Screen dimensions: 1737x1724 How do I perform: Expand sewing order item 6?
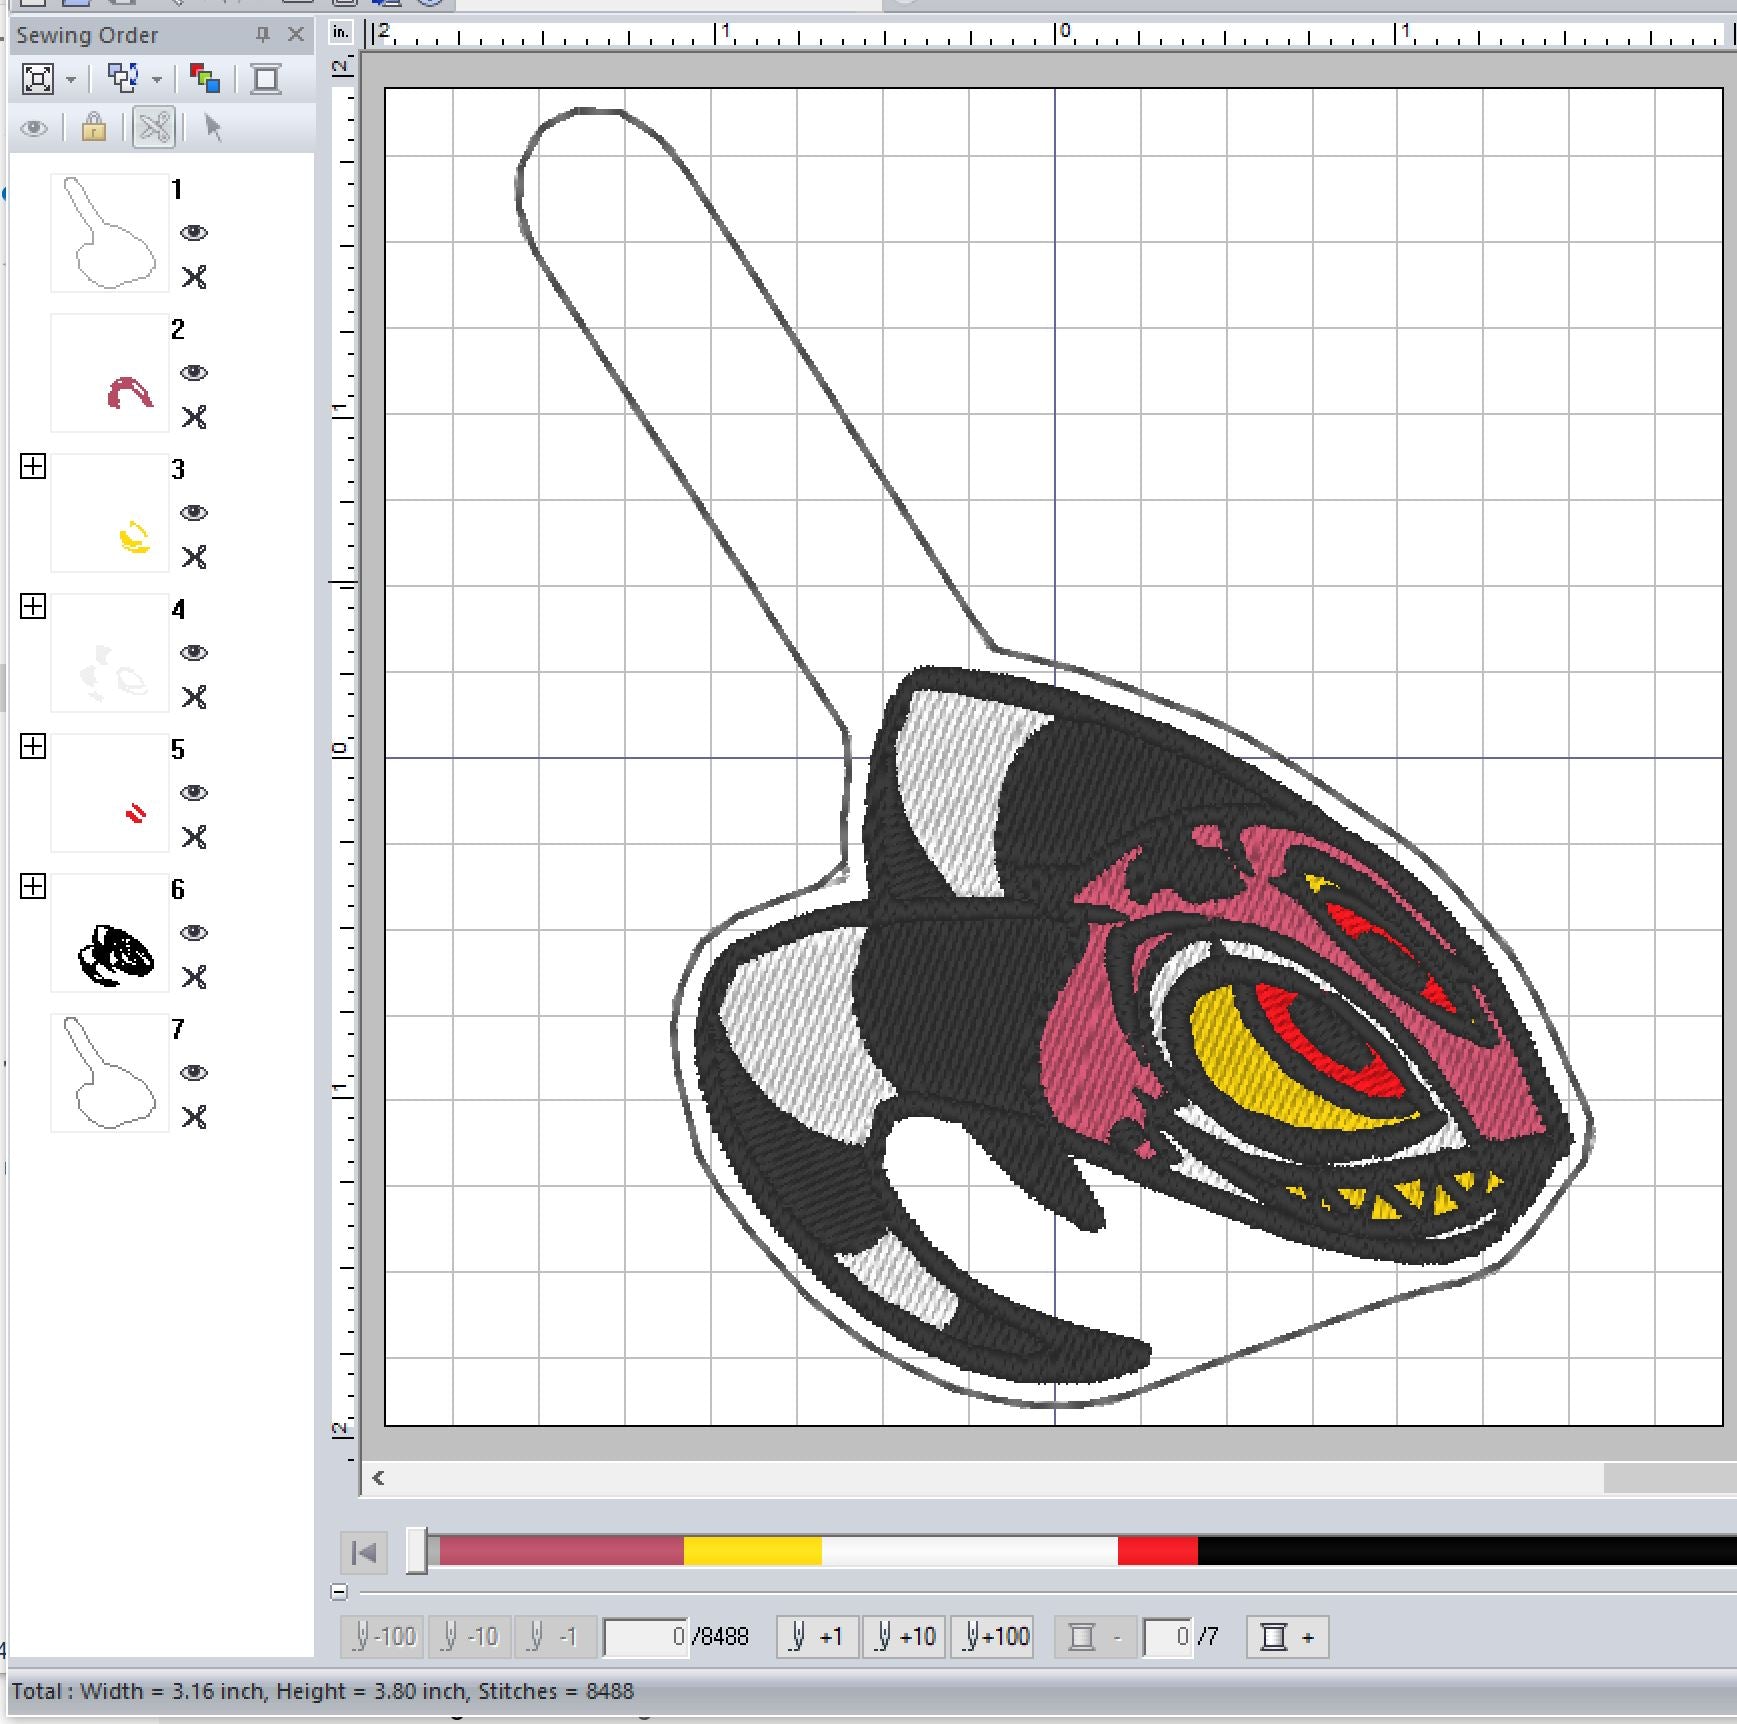click(33, 886)
